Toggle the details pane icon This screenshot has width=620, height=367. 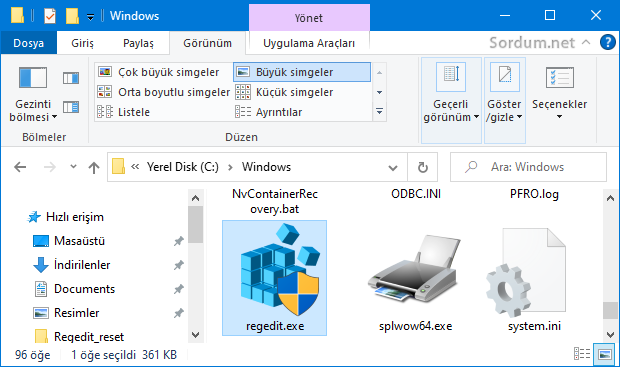coord(71,107)
